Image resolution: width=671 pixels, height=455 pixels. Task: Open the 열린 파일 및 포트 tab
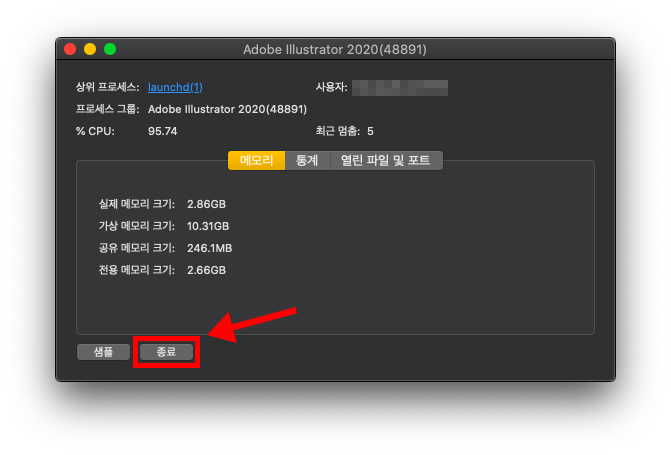[386, 161]
